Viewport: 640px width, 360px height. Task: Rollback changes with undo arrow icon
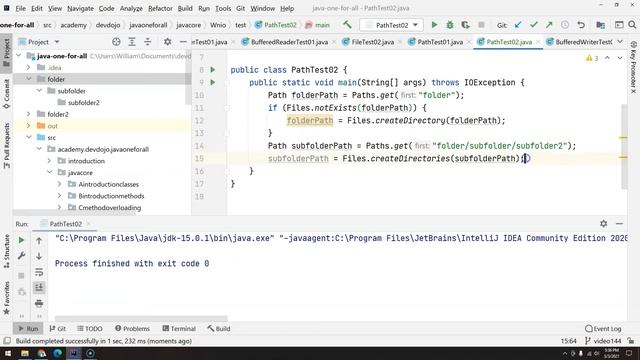click(581, 25)
